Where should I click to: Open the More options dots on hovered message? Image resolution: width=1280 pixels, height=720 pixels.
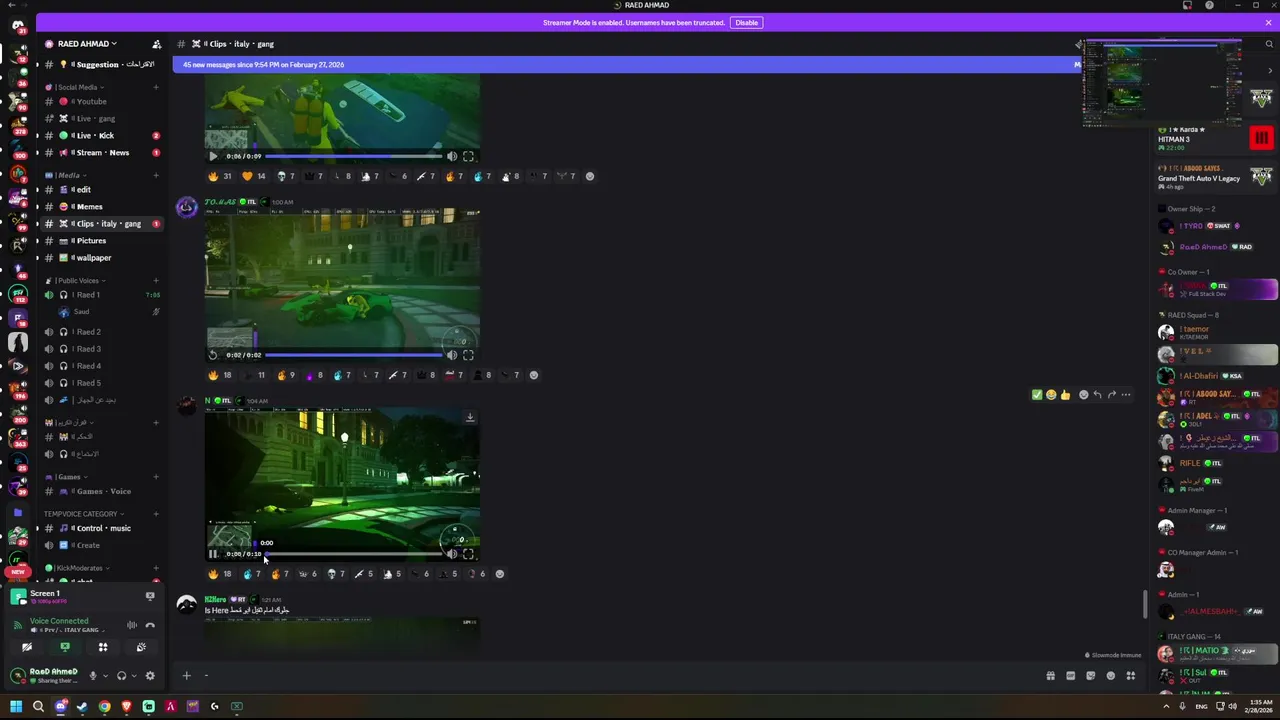pos(1126,395)
